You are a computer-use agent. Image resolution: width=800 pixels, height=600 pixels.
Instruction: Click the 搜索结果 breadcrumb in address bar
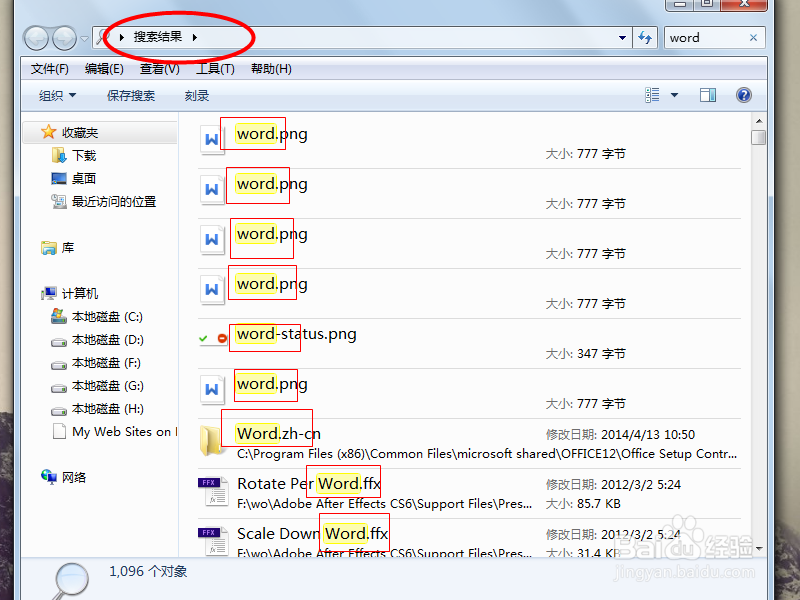tap(158, 37)
